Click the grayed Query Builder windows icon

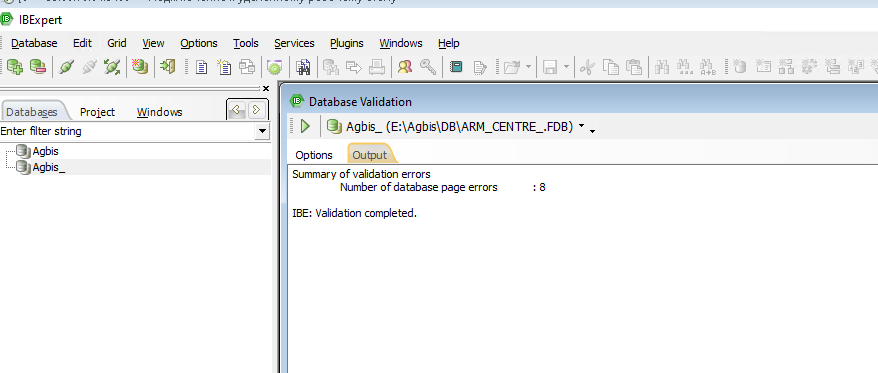click(247, 67)
